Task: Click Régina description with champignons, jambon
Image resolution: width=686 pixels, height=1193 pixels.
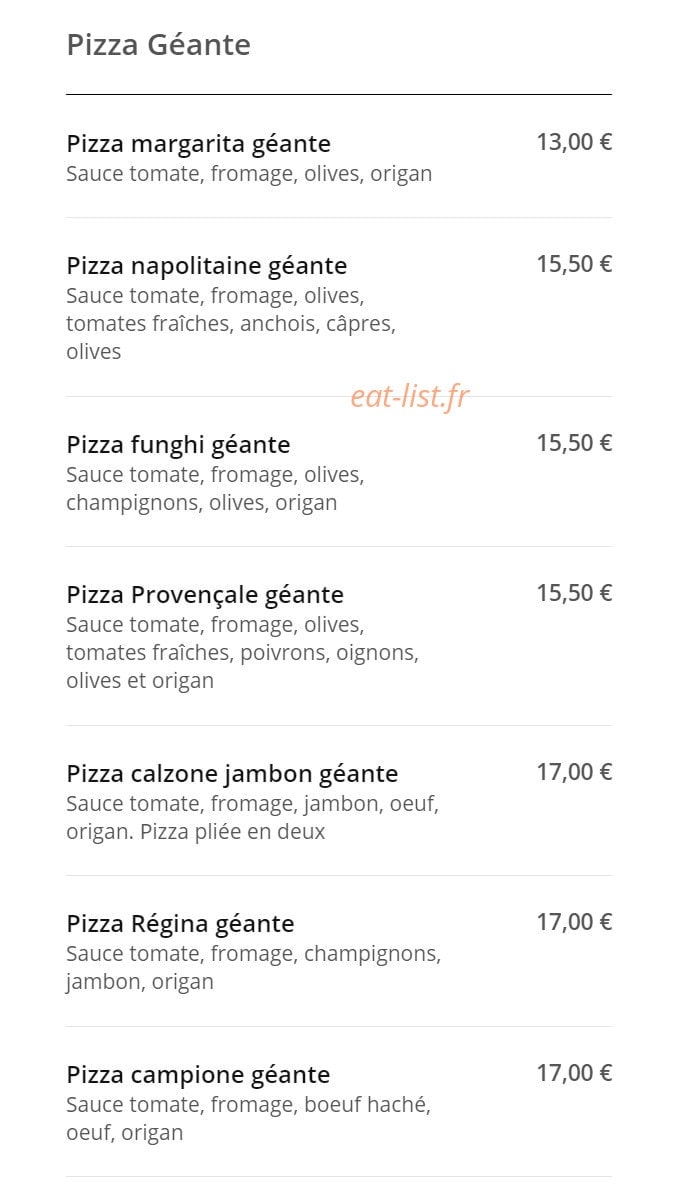Action: (x=254, y=968)
